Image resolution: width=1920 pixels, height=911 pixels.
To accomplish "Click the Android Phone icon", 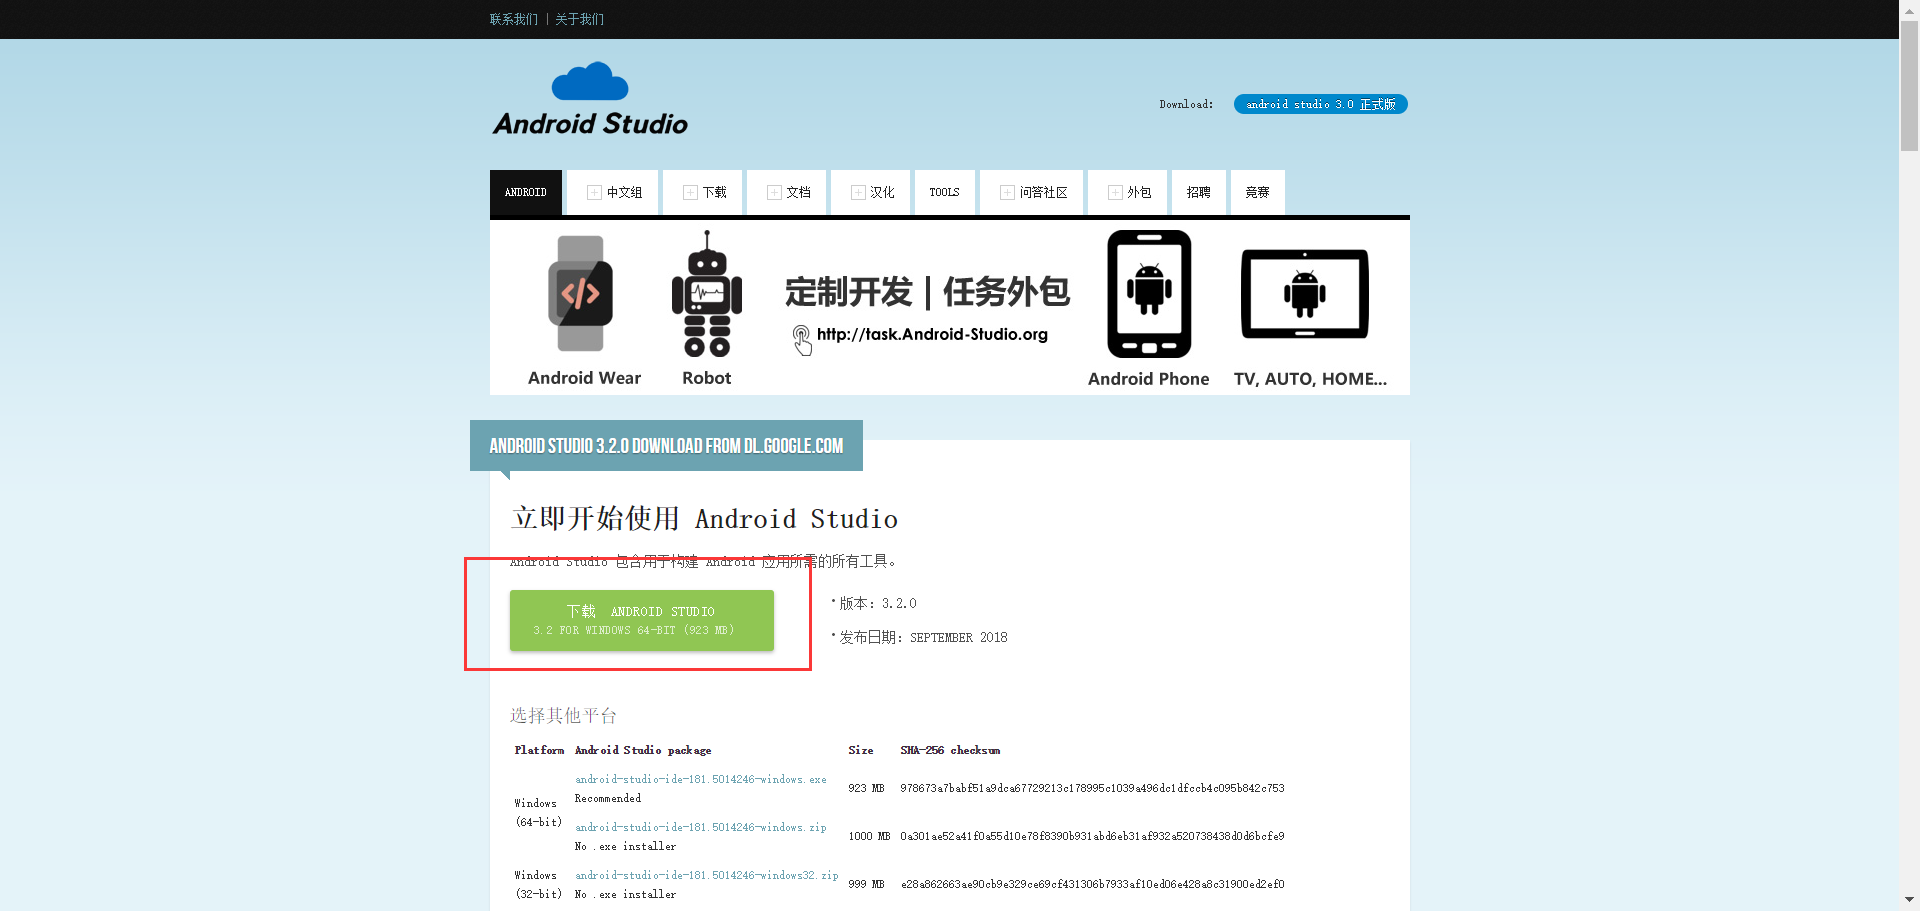I will 1149,294.
